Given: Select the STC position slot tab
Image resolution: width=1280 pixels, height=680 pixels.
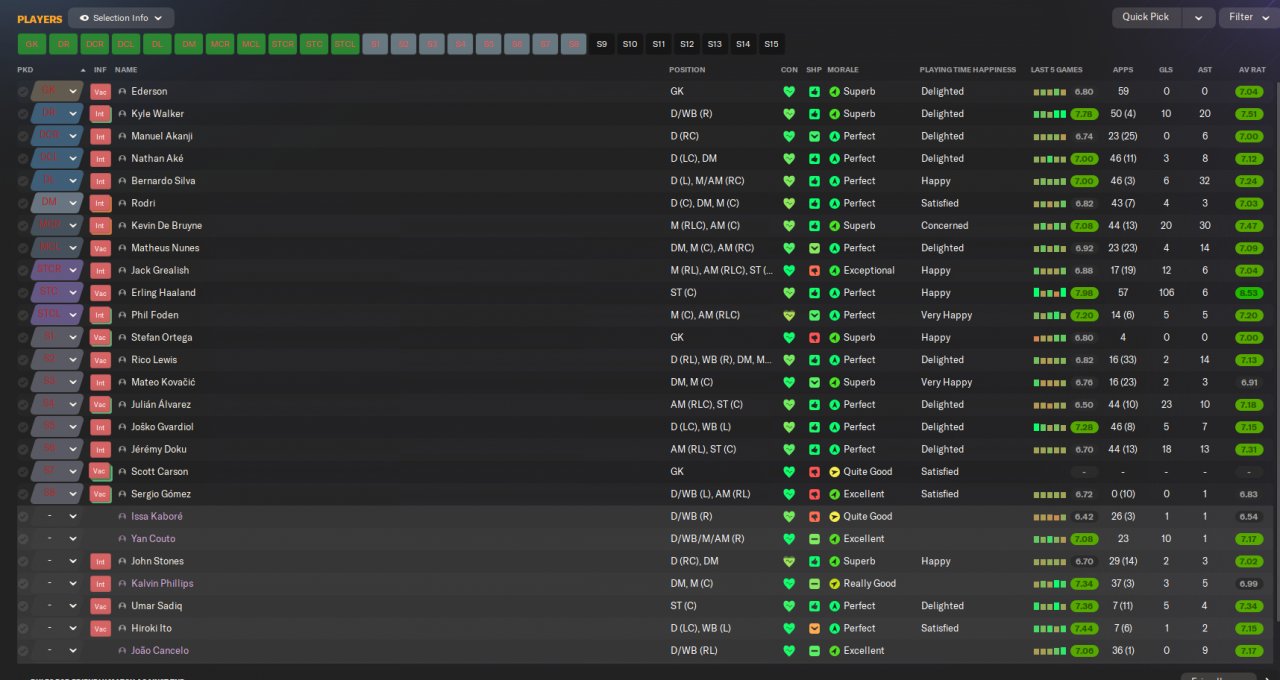Looking at the screenshot, I should pos(314,44).
